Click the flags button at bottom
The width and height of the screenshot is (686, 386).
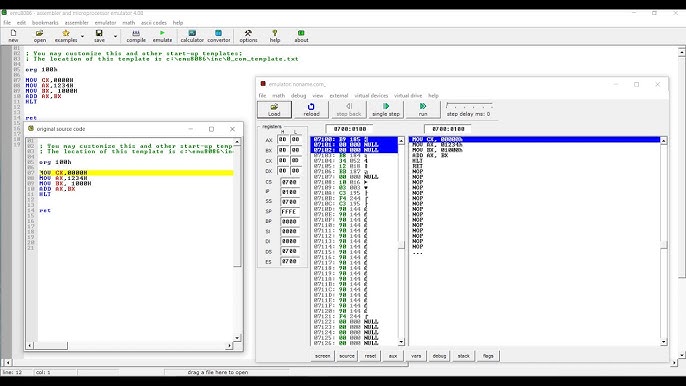click(x=488, y=356)
